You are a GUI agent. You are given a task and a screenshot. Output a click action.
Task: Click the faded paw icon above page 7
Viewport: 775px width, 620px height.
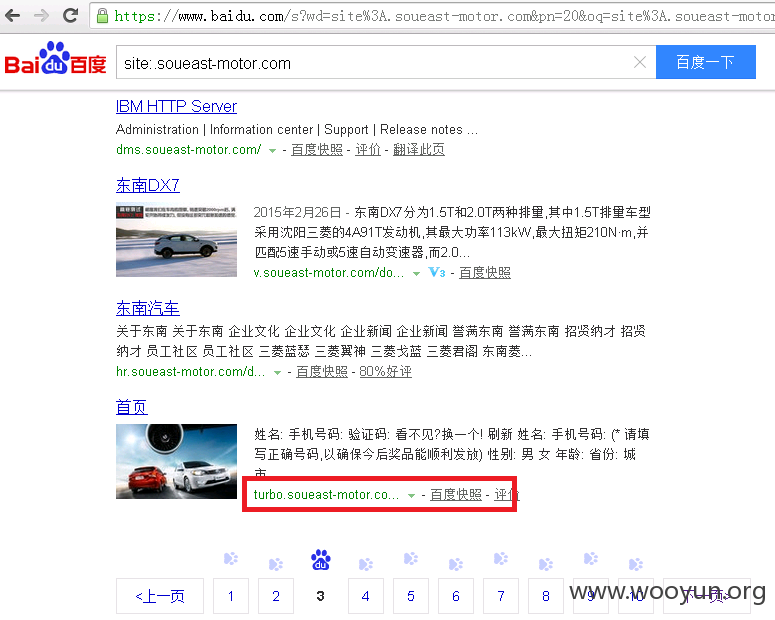[501, 559]
